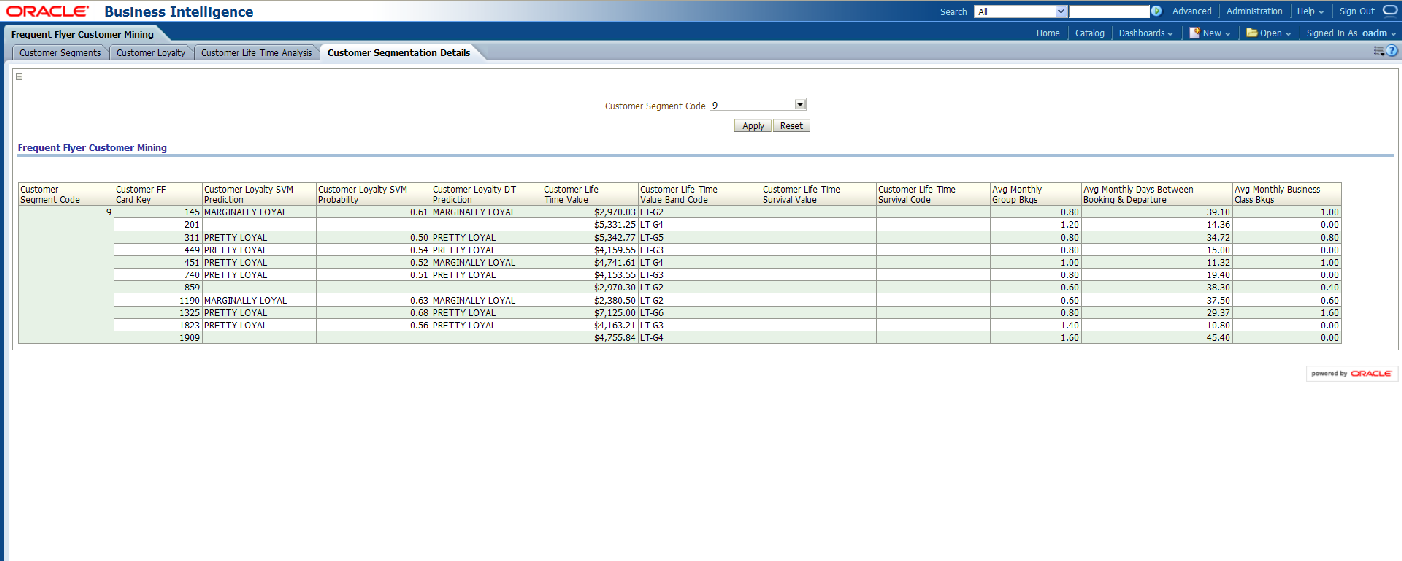Click the Oracle logo in header
The height and width of the screenshot is (561, 1402).
tap(47, 12)
